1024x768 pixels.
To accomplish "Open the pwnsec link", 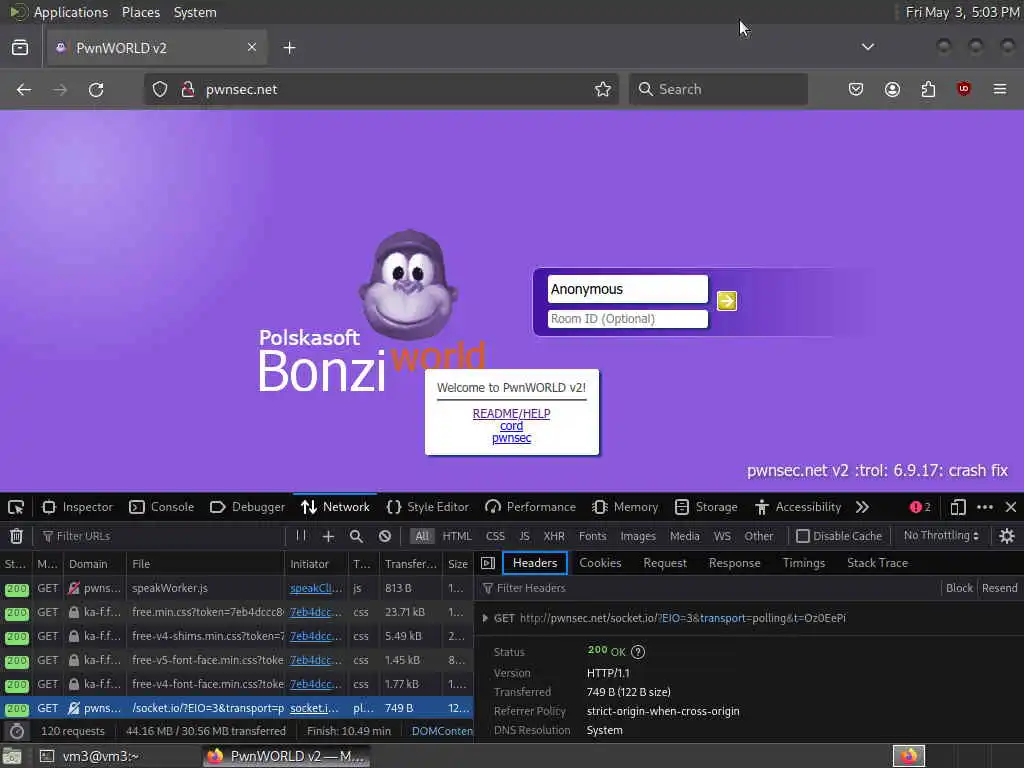I will click(511, 438).
